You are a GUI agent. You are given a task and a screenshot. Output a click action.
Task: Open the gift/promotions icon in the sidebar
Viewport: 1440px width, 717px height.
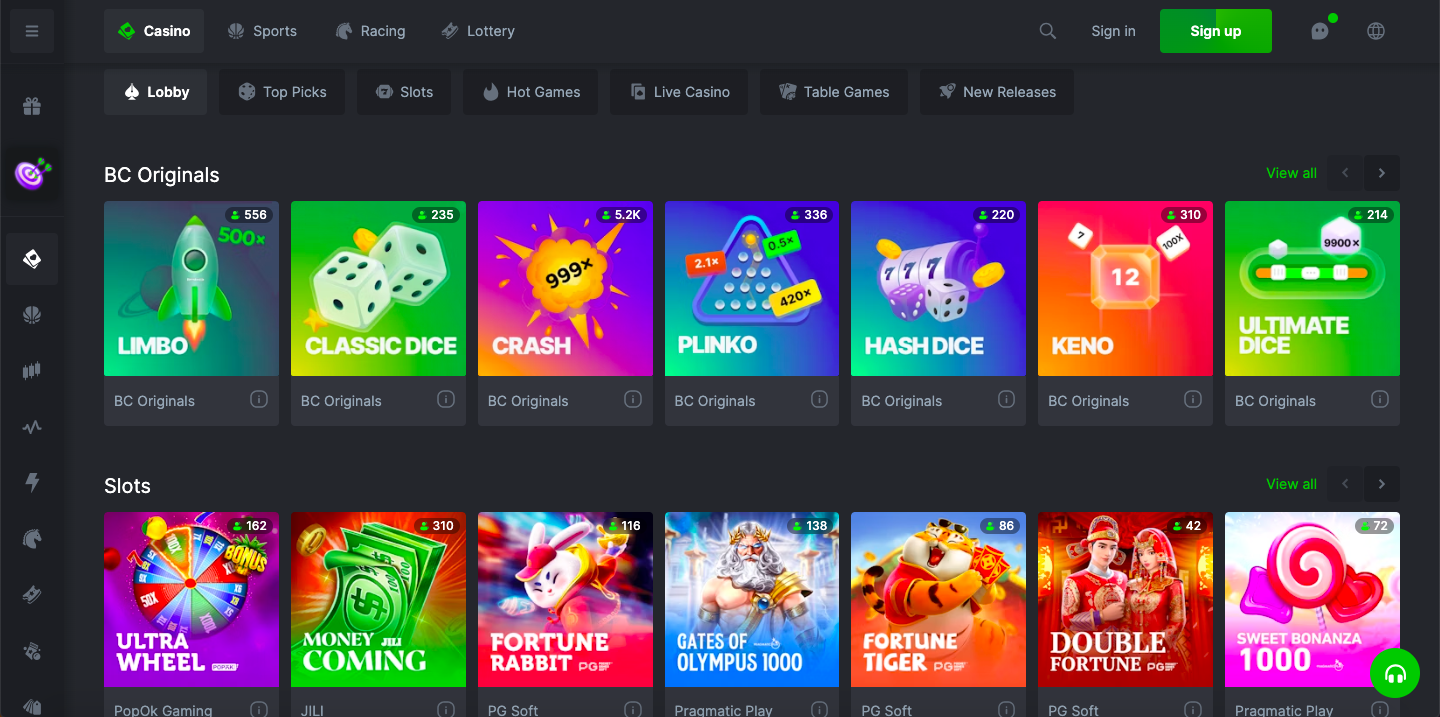point(32,104)
